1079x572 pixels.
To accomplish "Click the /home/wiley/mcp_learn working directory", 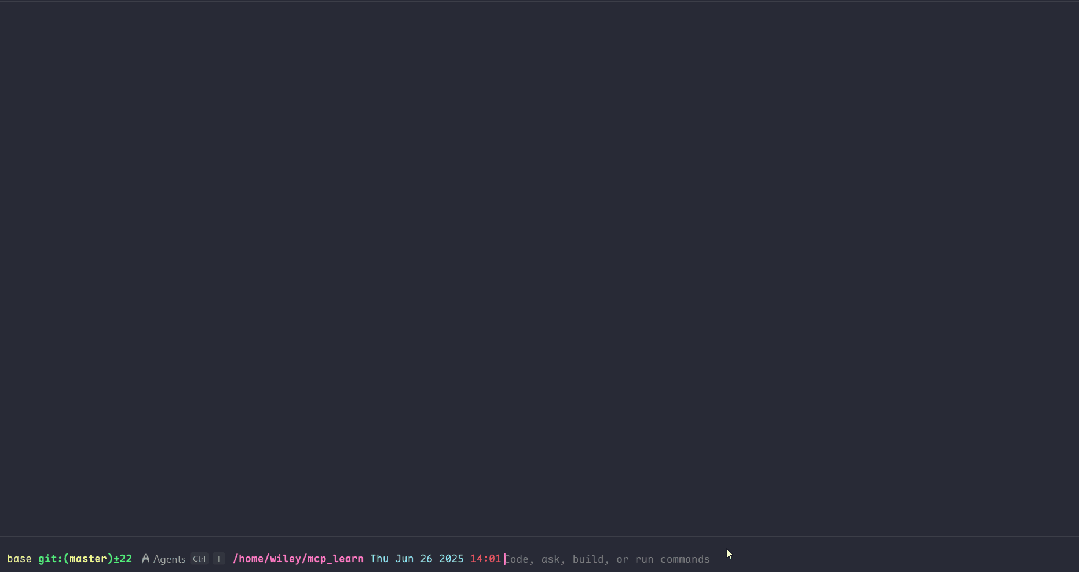I will point(298,559).
